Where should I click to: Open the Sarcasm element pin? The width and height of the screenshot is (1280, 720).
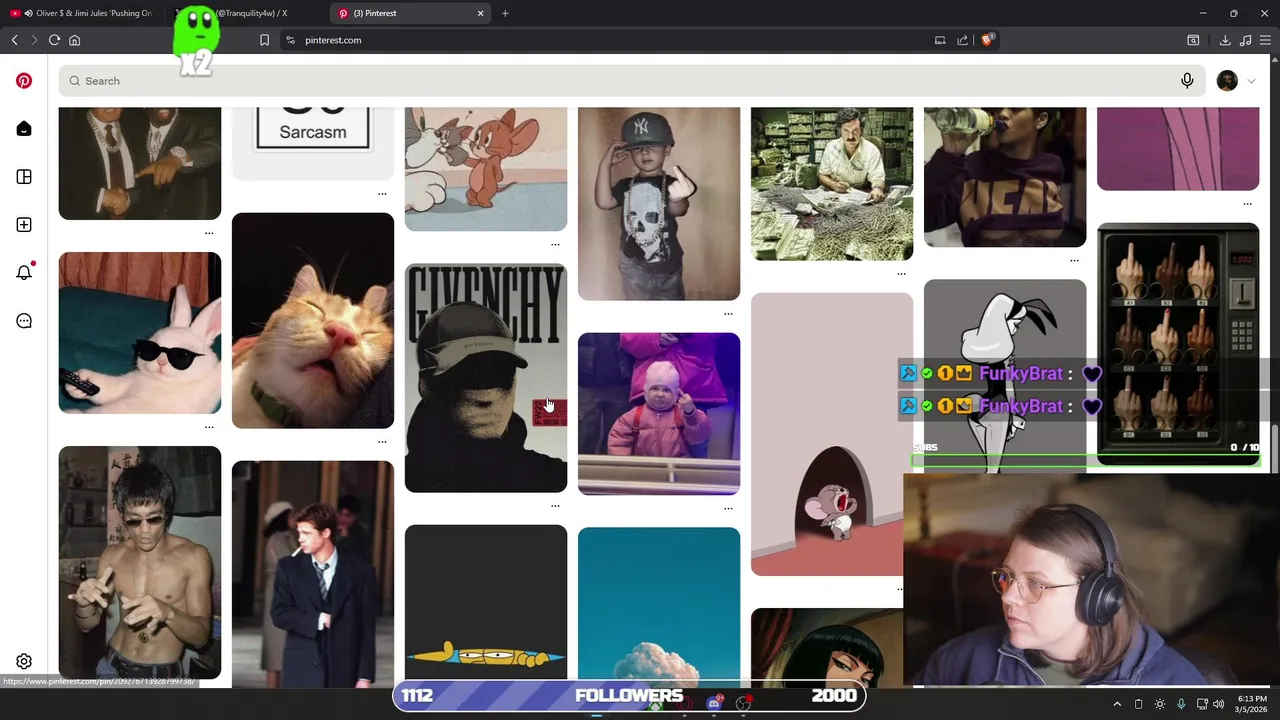(313, 142)
